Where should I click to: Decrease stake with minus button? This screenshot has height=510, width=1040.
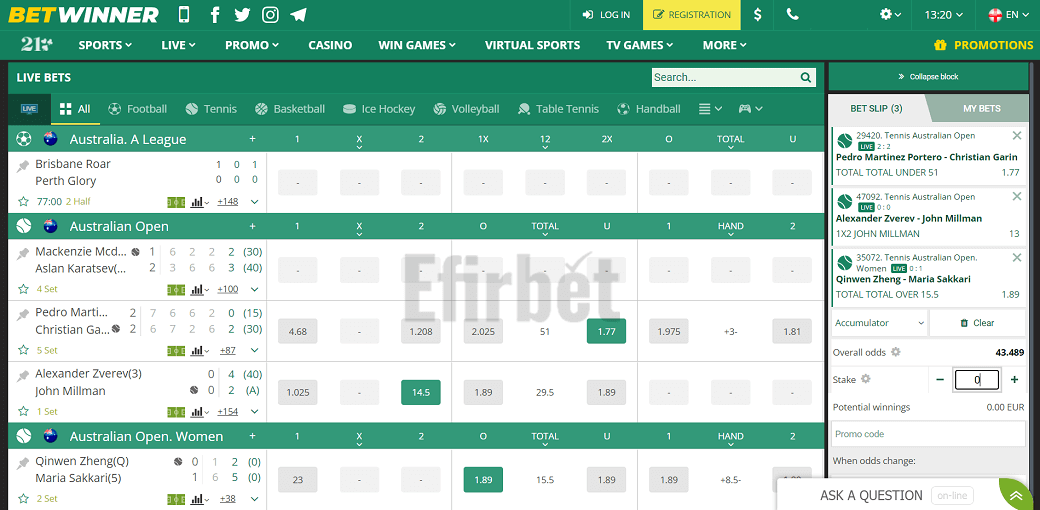940,379
